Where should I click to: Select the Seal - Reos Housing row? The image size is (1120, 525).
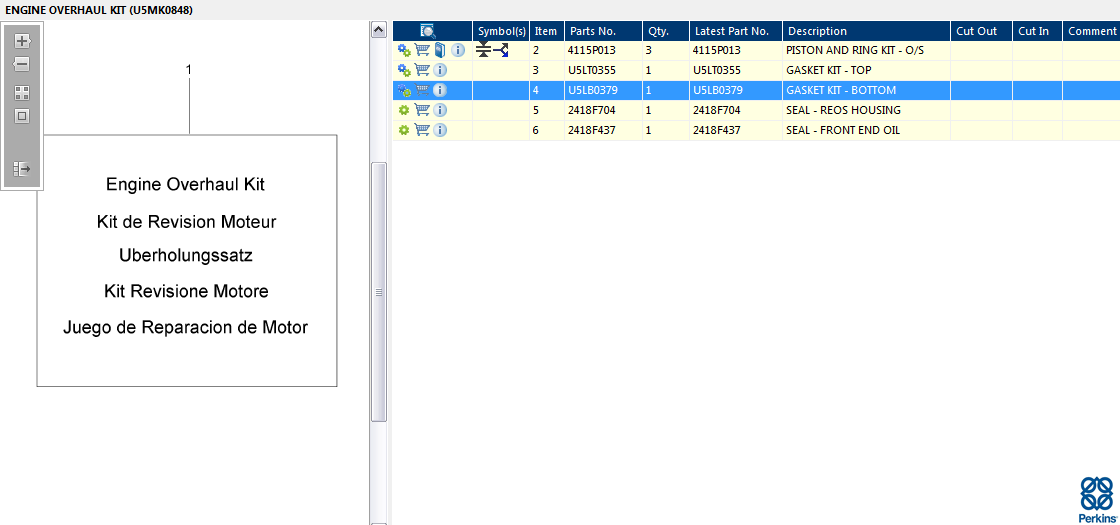click(756, 110)
